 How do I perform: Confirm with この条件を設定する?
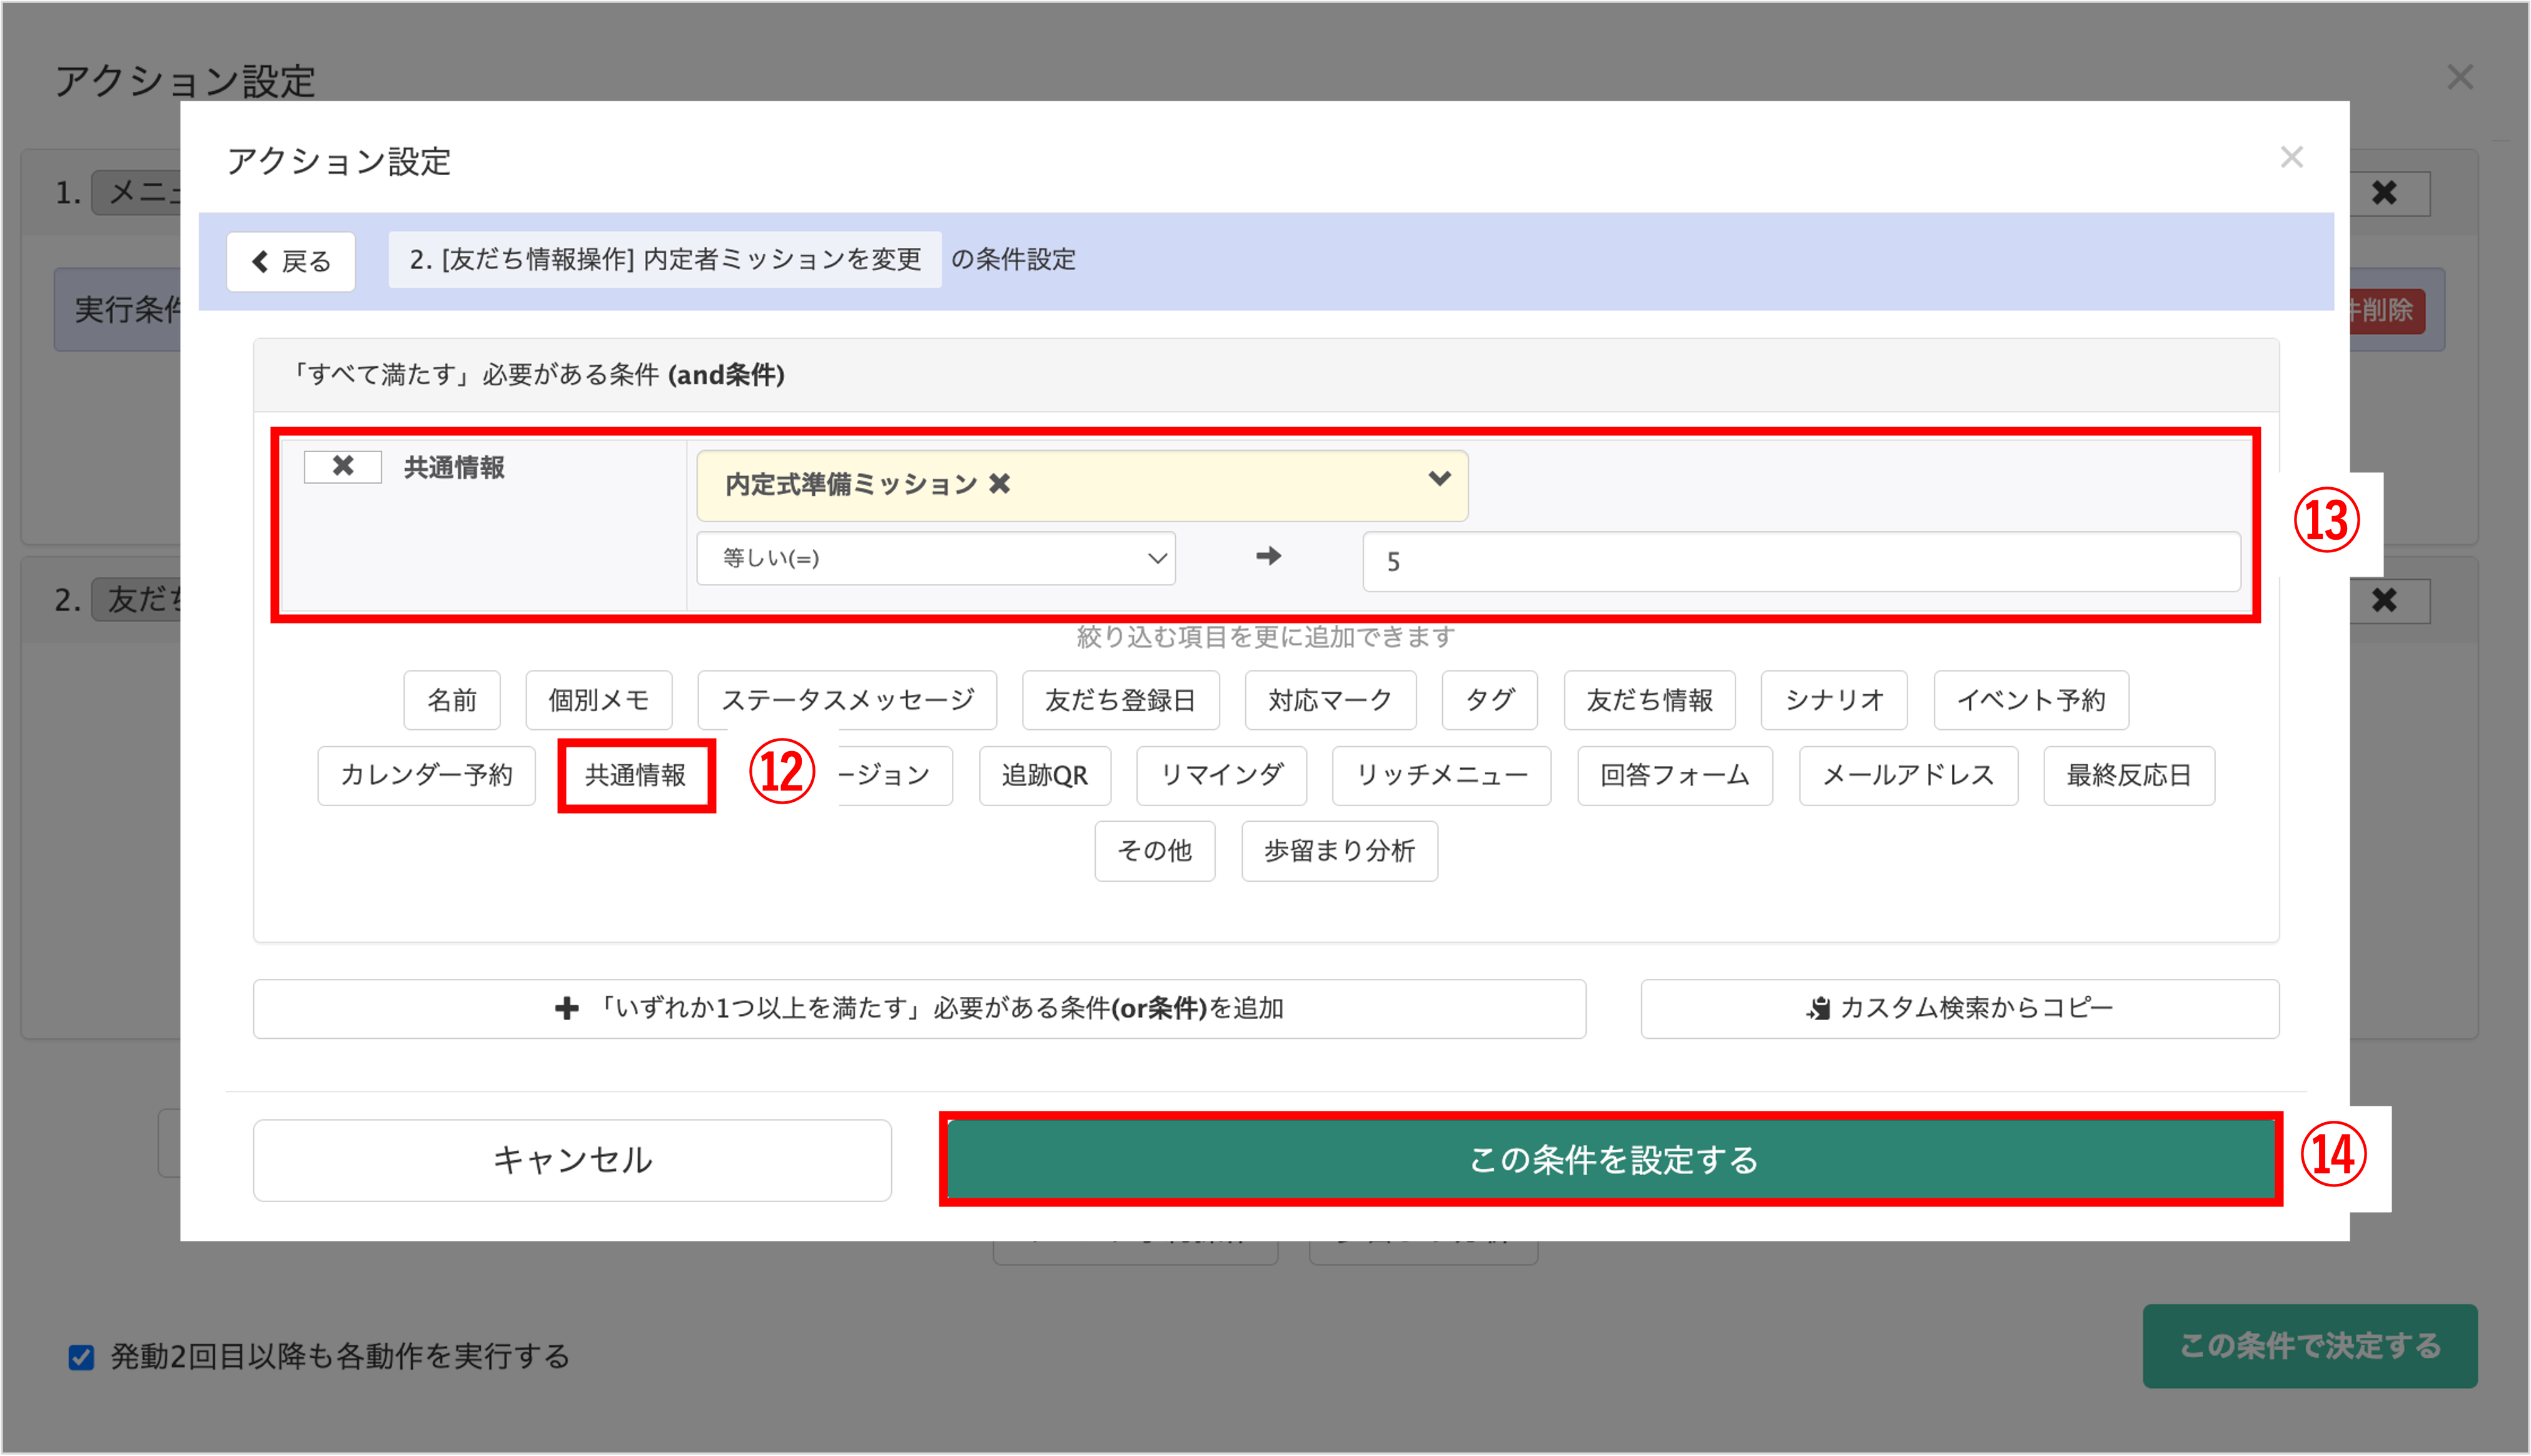pyautogui.click(x=1611, y=1160)
